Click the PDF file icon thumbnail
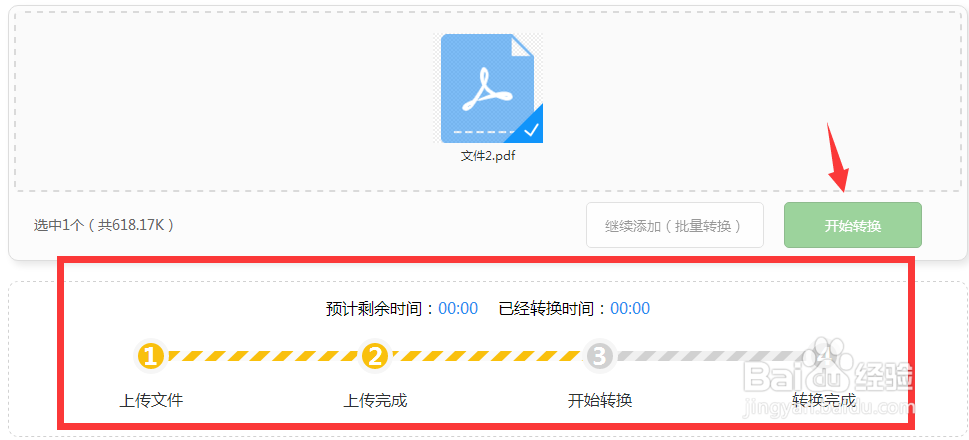The height and width of the screenshot is (440, 969). 488,88
